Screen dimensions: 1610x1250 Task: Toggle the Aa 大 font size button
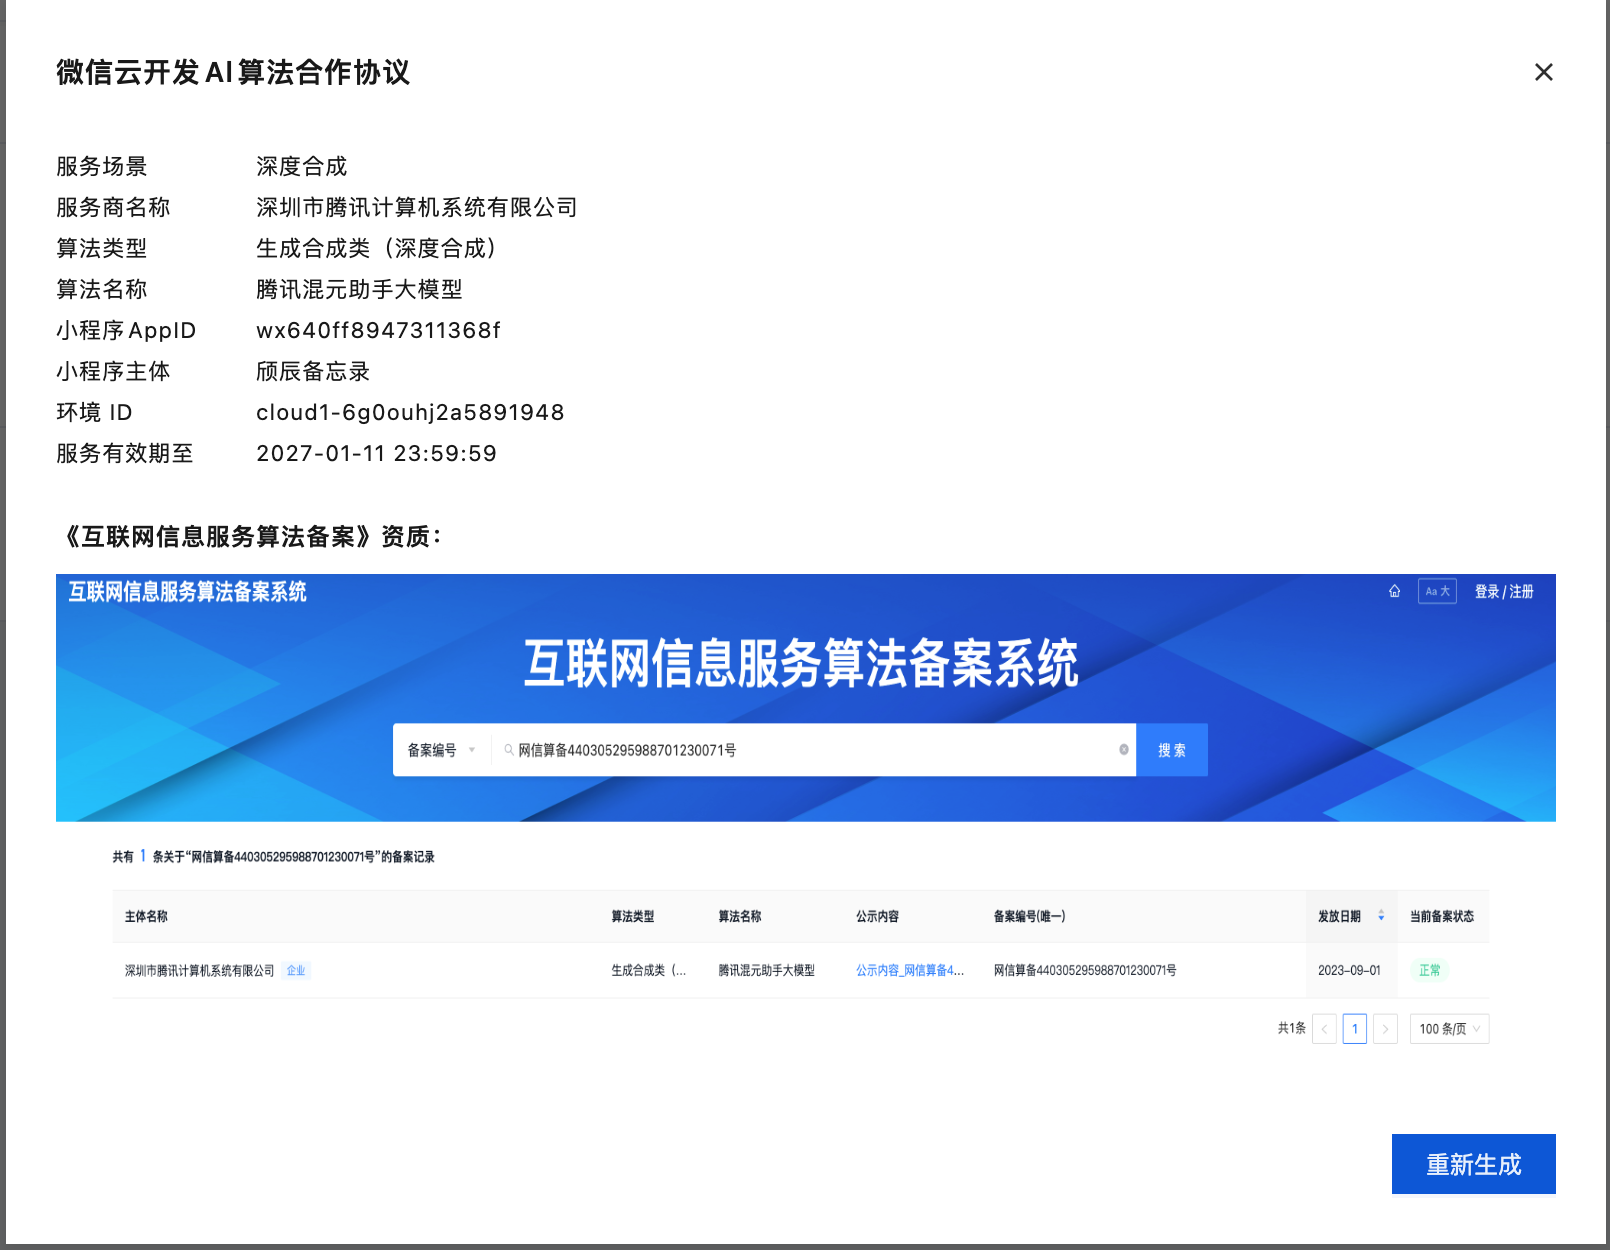1437,591
